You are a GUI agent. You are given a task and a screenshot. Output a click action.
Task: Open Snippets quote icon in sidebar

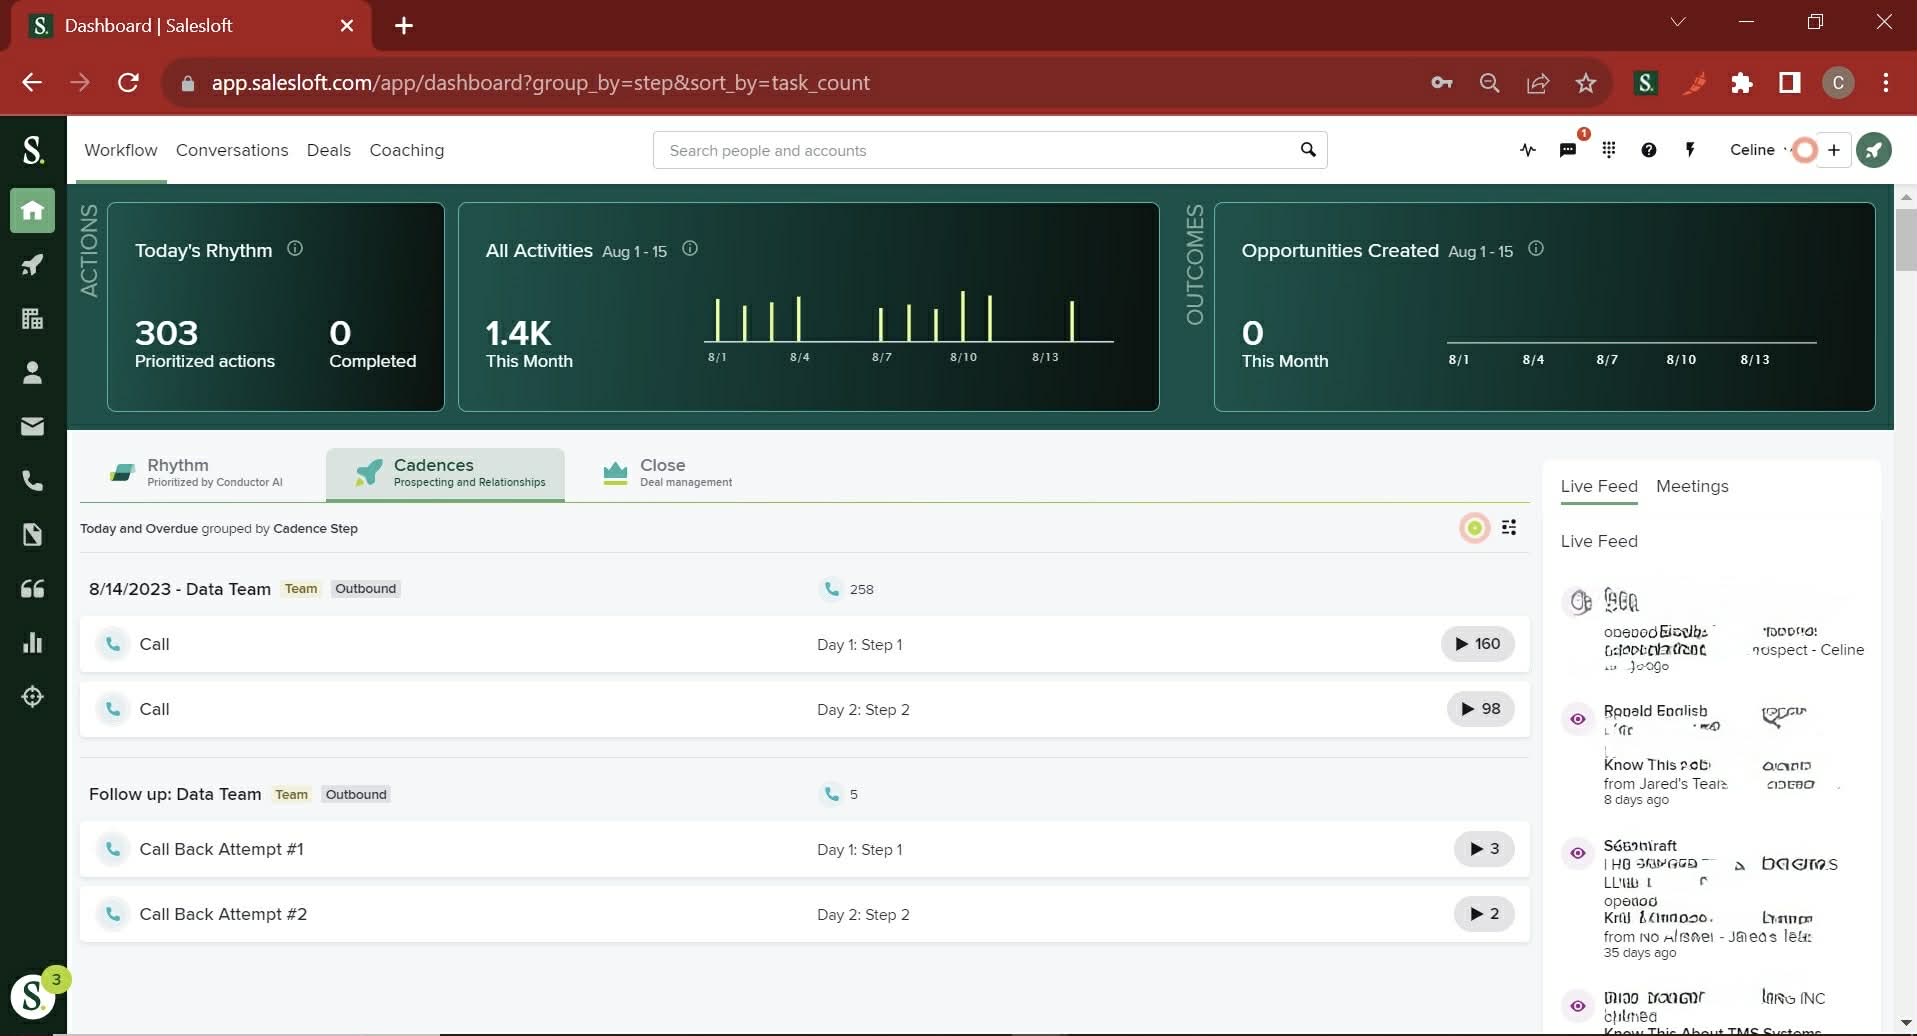pos(32,589)
